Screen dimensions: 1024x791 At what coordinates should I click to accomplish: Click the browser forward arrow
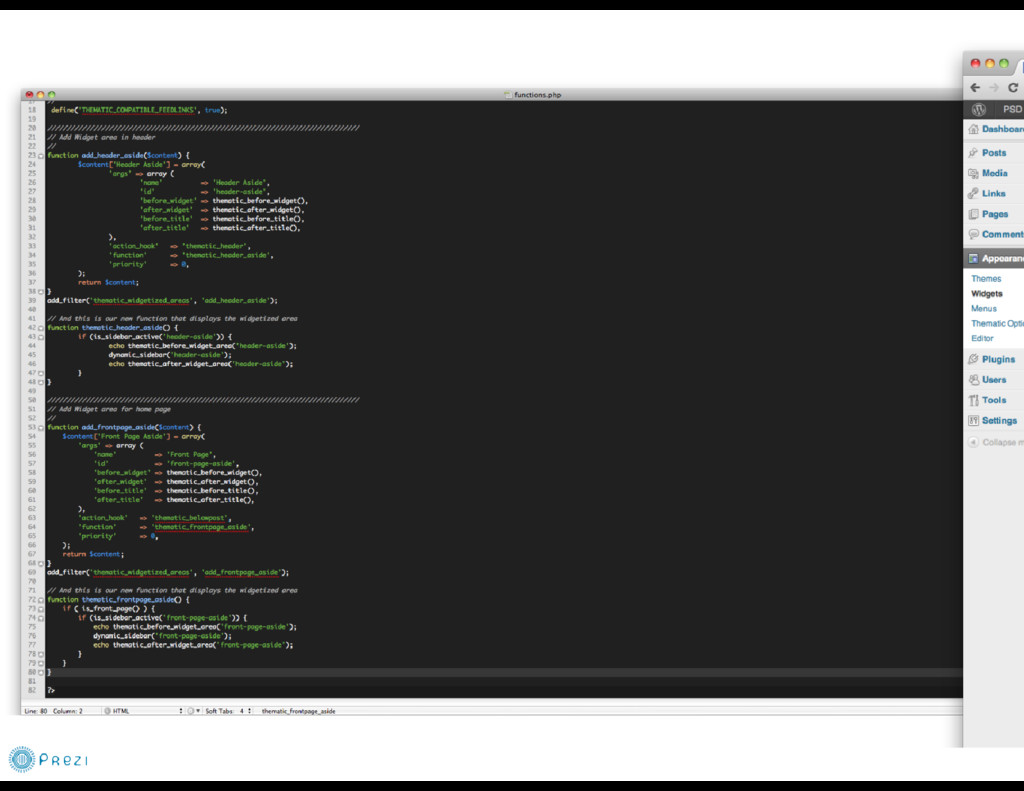pyautogui.click(x=993, y=88)
